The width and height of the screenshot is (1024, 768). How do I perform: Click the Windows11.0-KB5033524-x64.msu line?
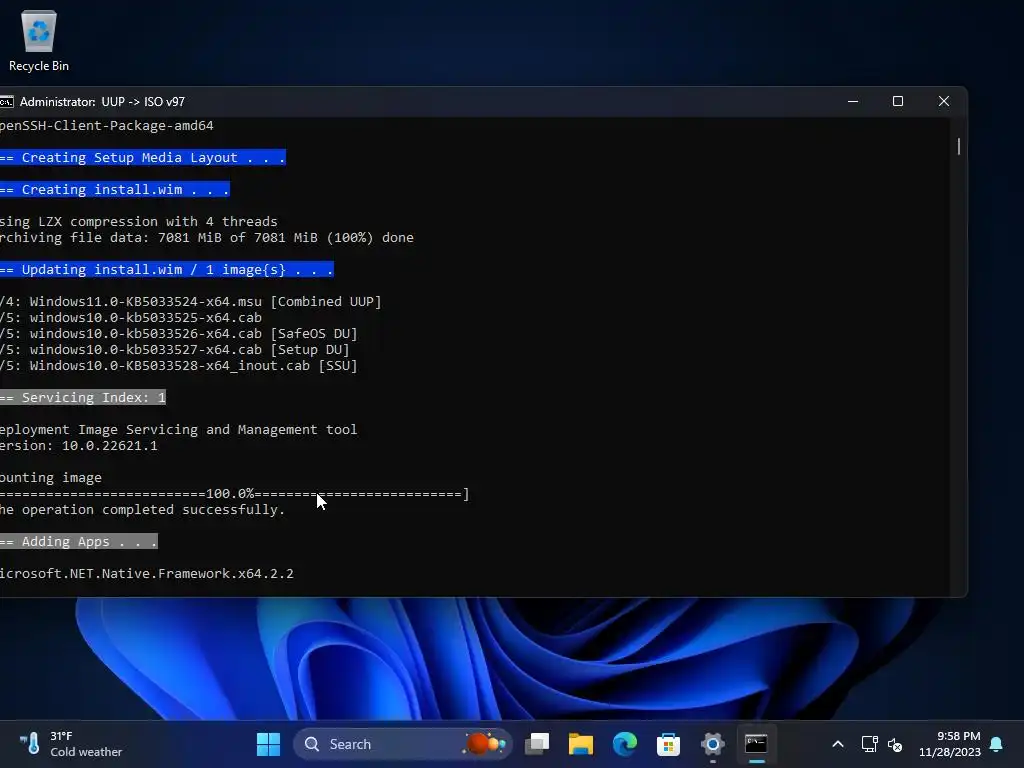click(191, 302)
